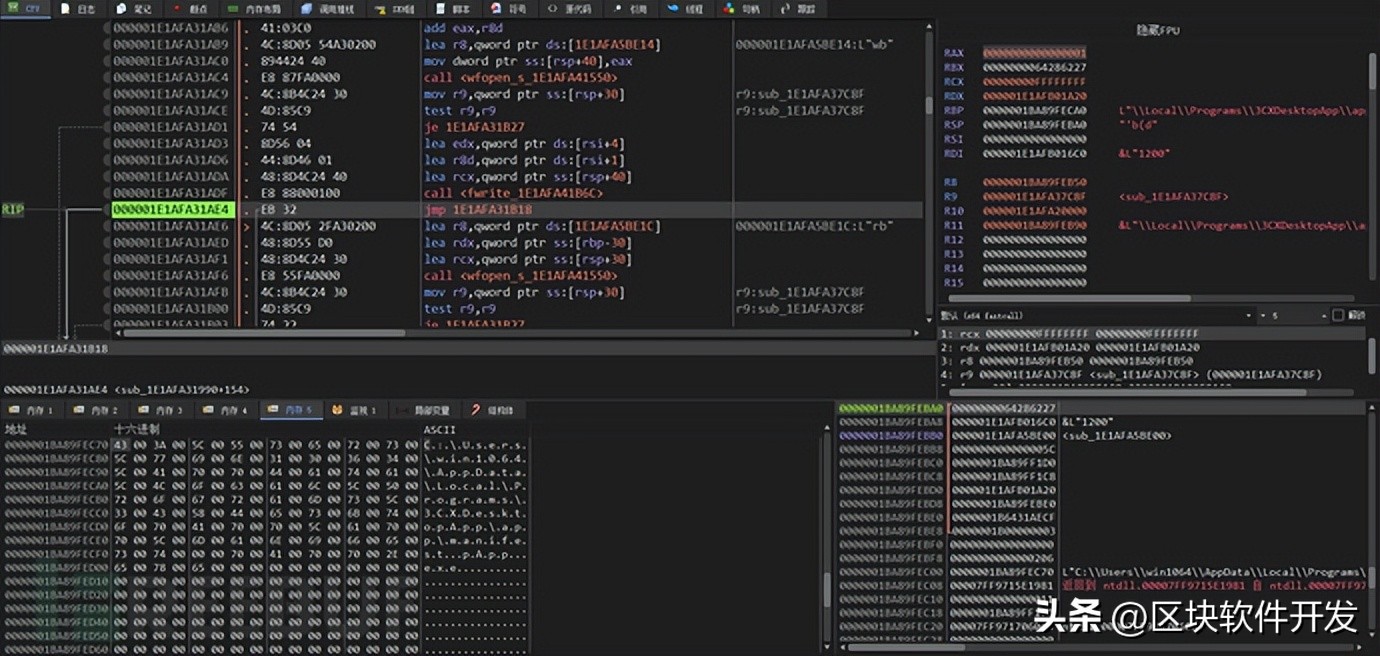Open the 局部变量 (Local Variables) tab
1380x656 pixels.
click(425, 410)
